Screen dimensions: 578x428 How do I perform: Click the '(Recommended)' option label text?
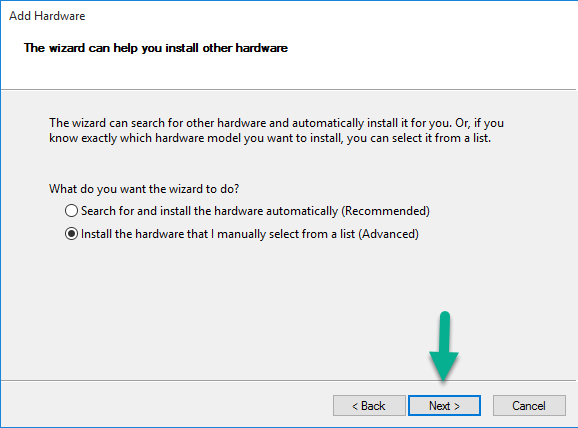click(x=386, y=211)
